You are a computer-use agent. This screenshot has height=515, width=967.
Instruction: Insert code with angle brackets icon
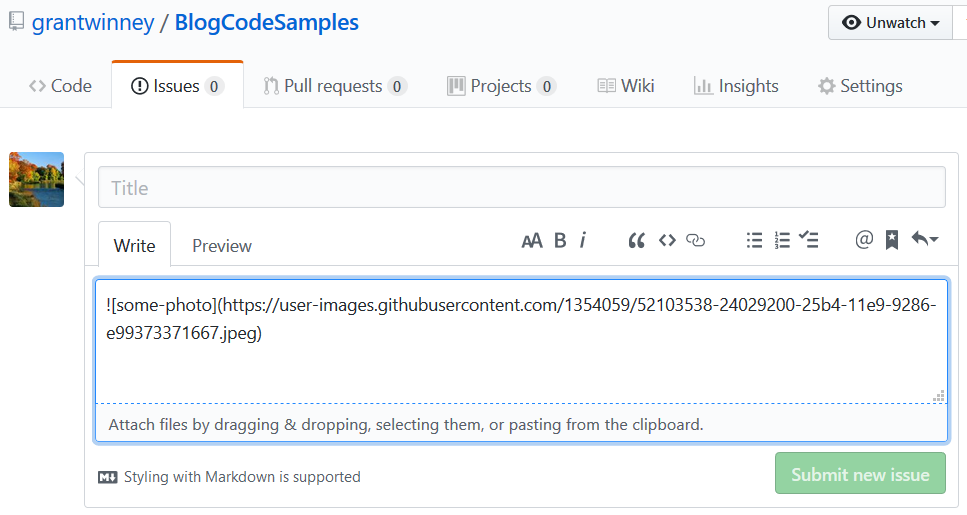(667, 240)
